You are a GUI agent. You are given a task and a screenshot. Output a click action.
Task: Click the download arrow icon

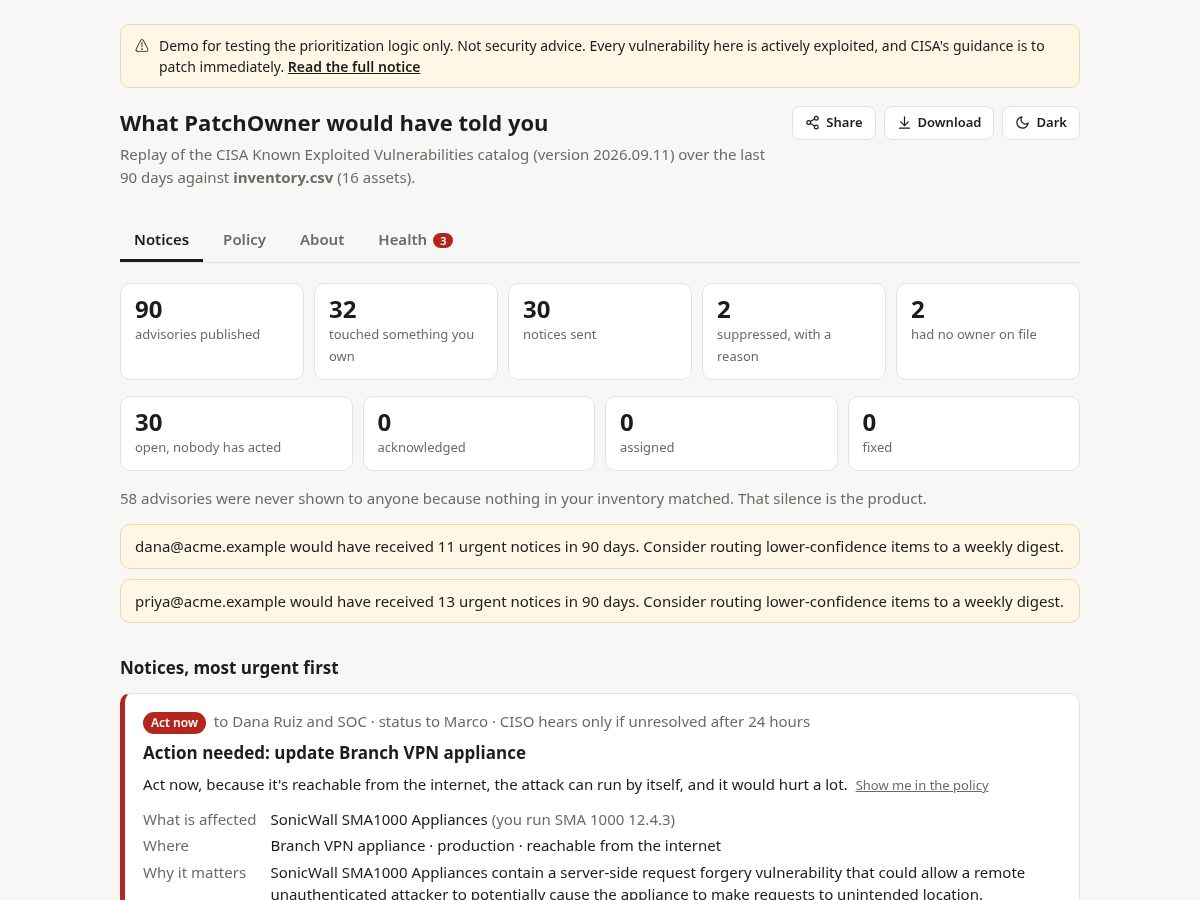coord(904,123)
